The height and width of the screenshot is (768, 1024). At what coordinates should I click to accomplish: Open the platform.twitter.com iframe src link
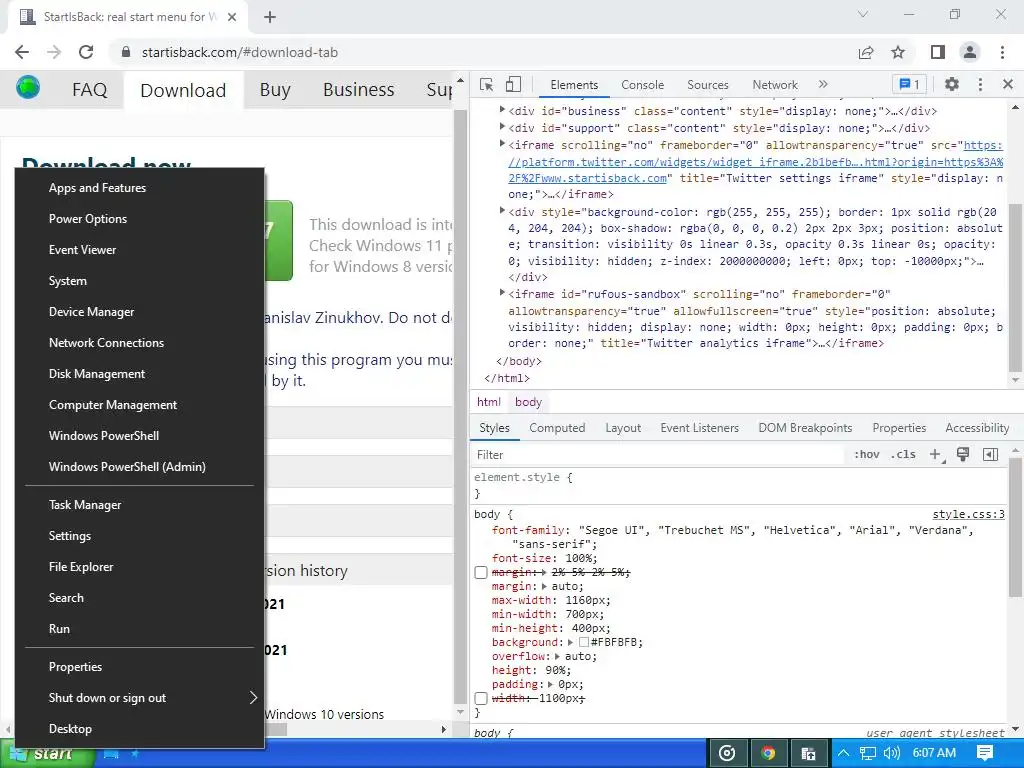[755, 161]
